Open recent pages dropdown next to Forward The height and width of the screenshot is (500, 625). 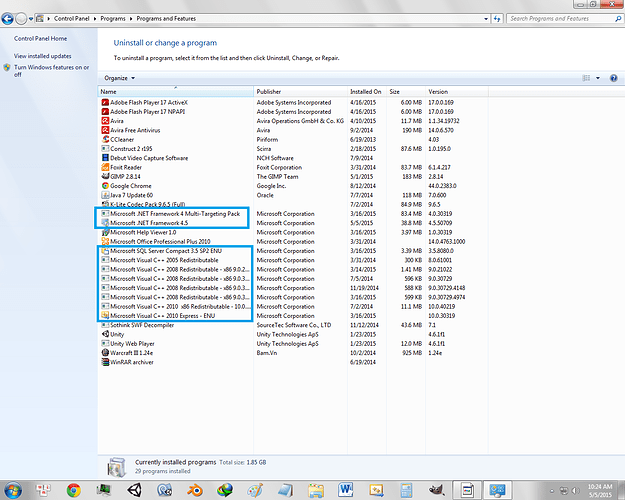coord(31,19)
